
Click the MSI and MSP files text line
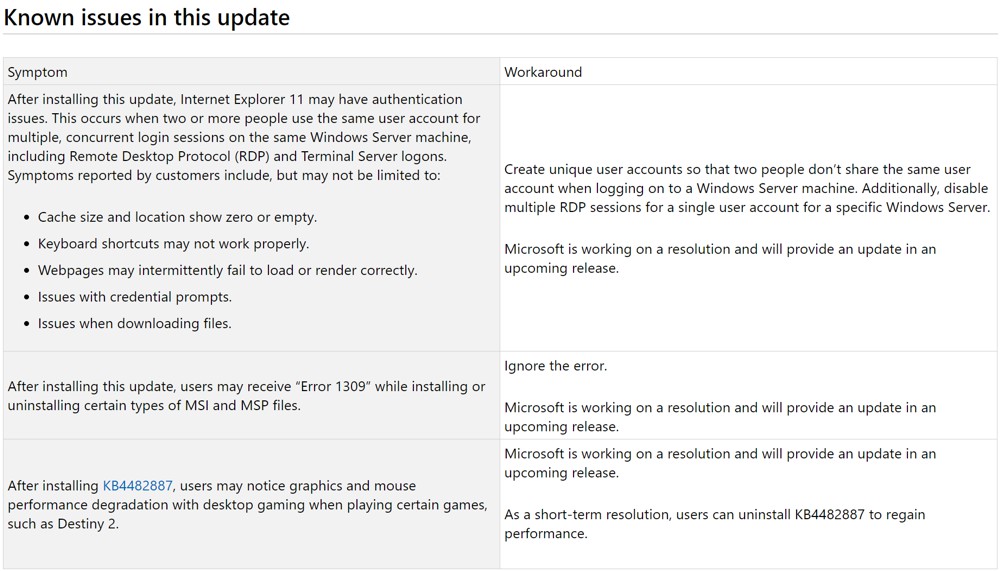(x=154, y=406)
